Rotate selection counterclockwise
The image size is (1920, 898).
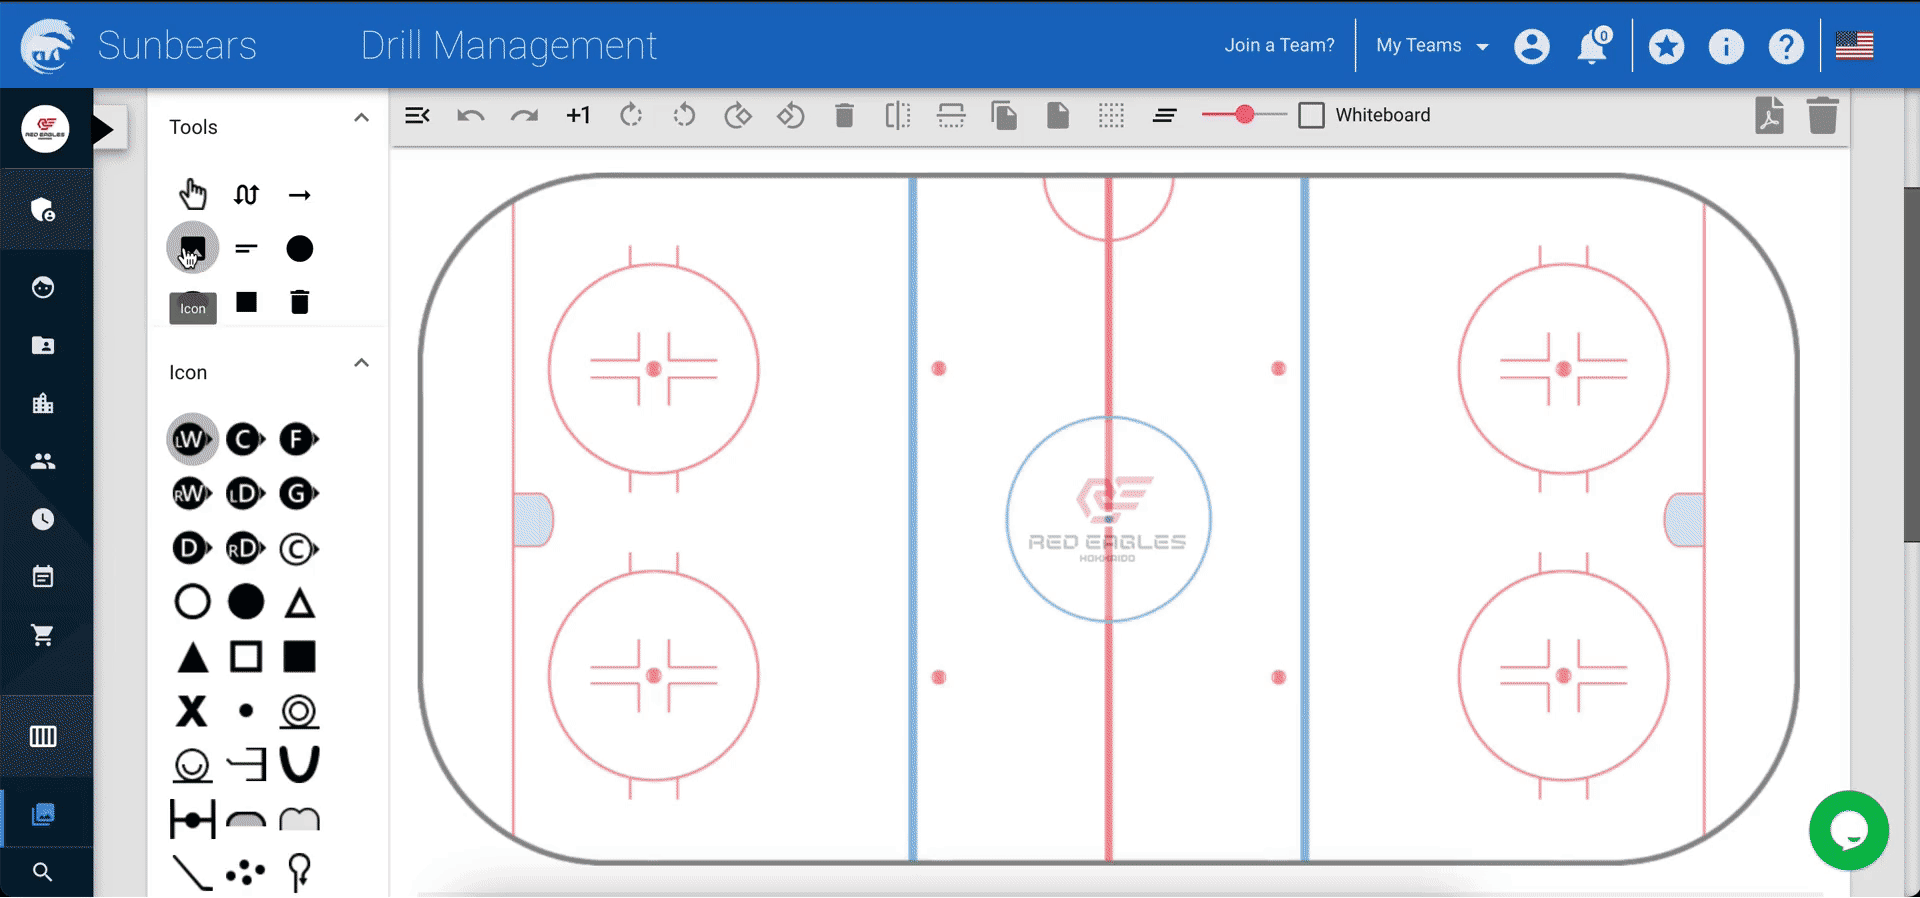tap(684, 115)
